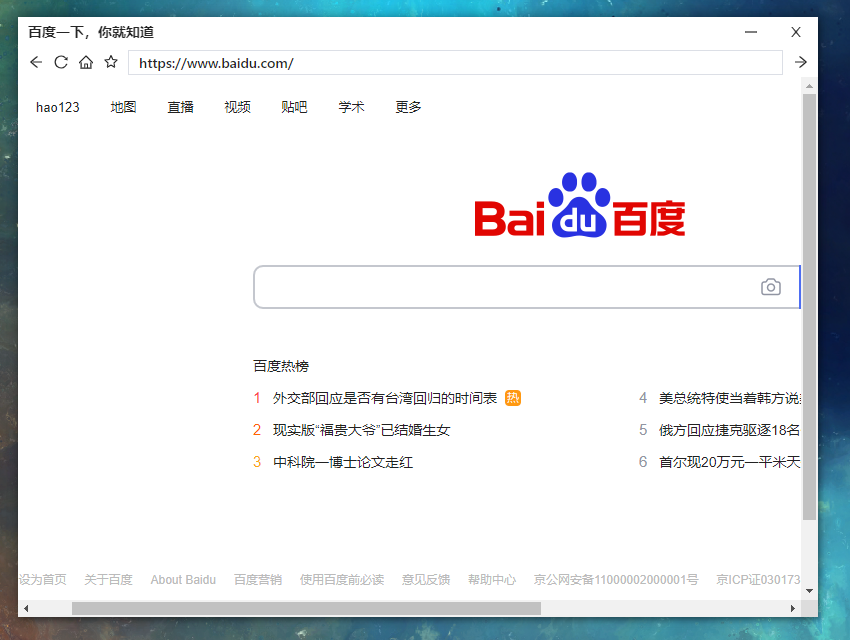Reload the page with the refresh icon

[61, 62]
